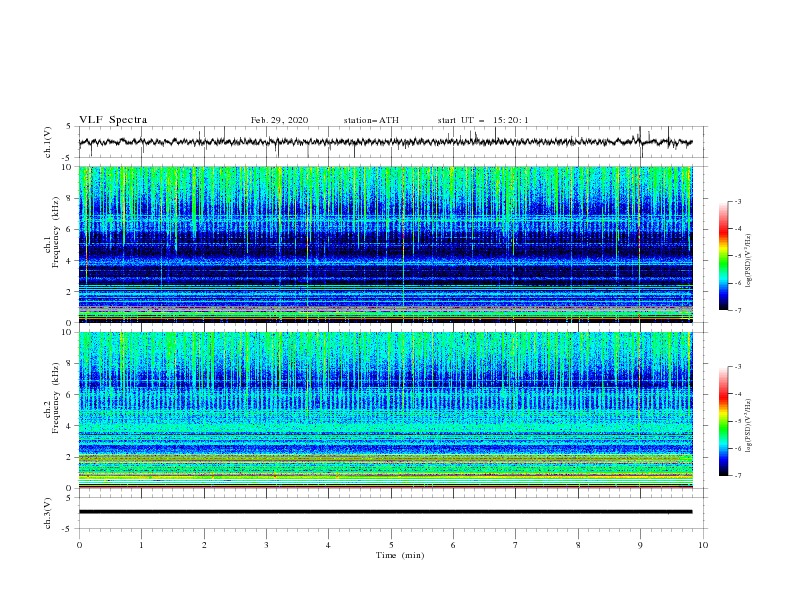This screenshot has height=612, width=792.
Task: Click the "ch.1(V)" waveform axis label
Action: point(48,142)
